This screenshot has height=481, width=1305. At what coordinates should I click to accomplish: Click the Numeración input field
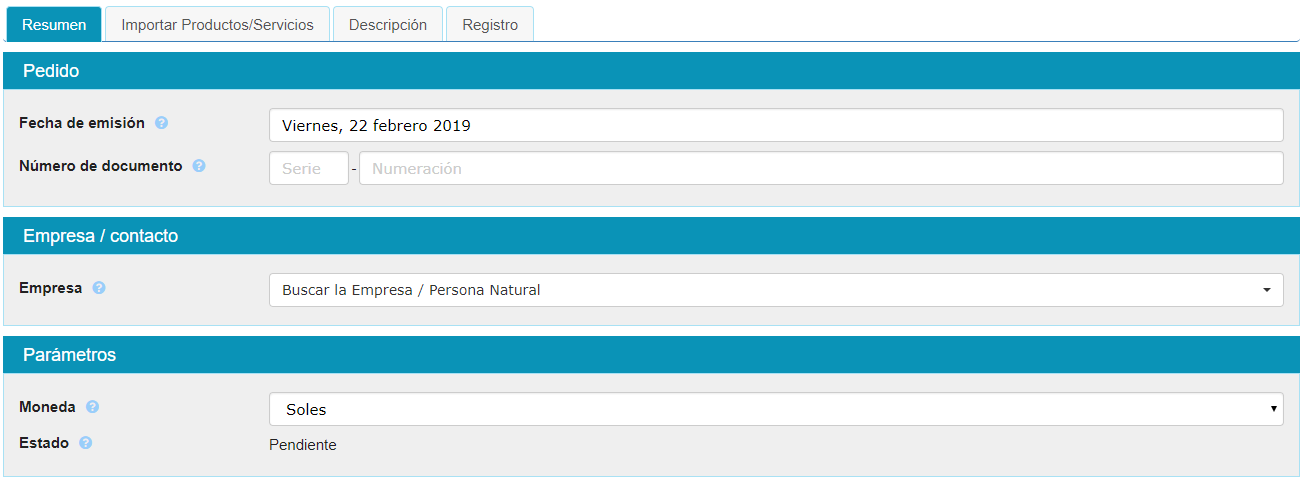point(820,169)
